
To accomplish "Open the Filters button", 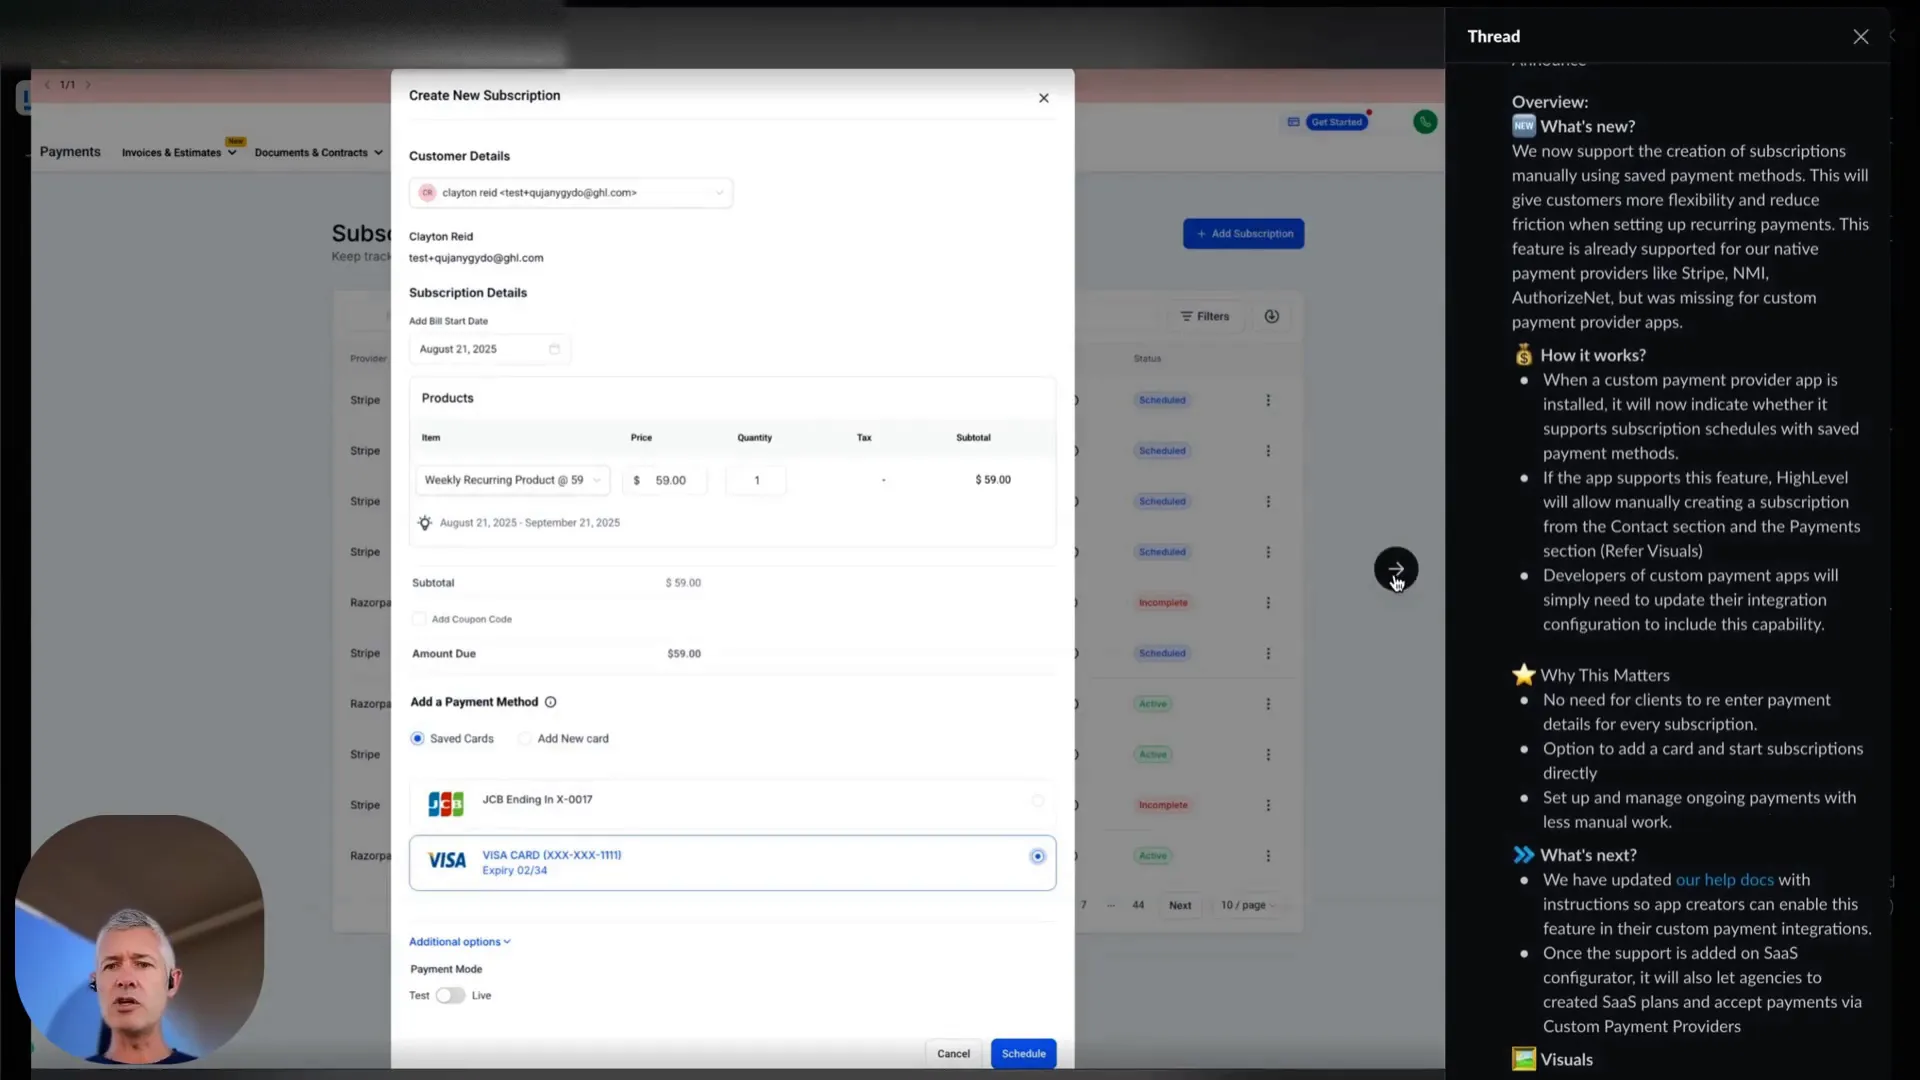I will pos(1205,316).
